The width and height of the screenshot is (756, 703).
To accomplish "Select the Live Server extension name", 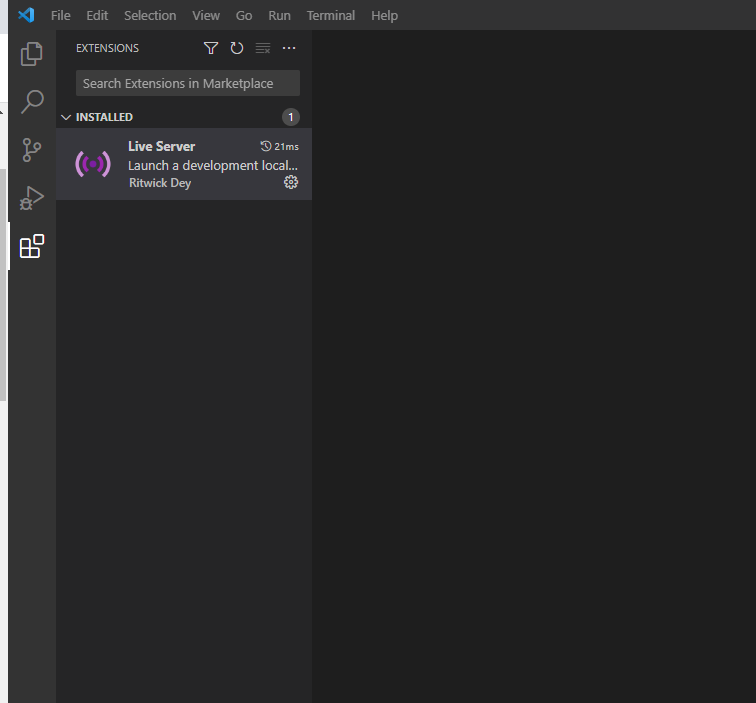I will [x=162, y=146].
